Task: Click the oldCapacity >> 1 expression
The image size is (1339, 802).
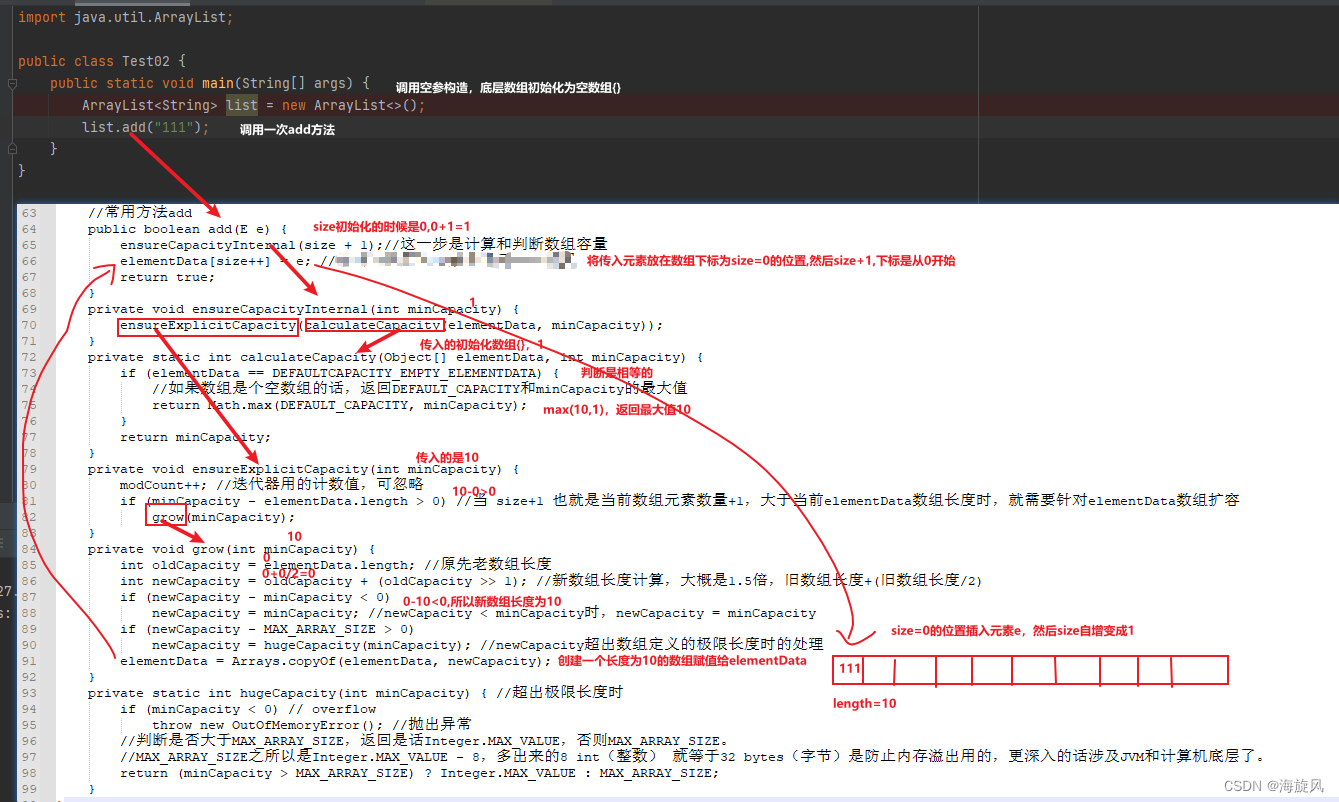Action: [x=449, y=581]
